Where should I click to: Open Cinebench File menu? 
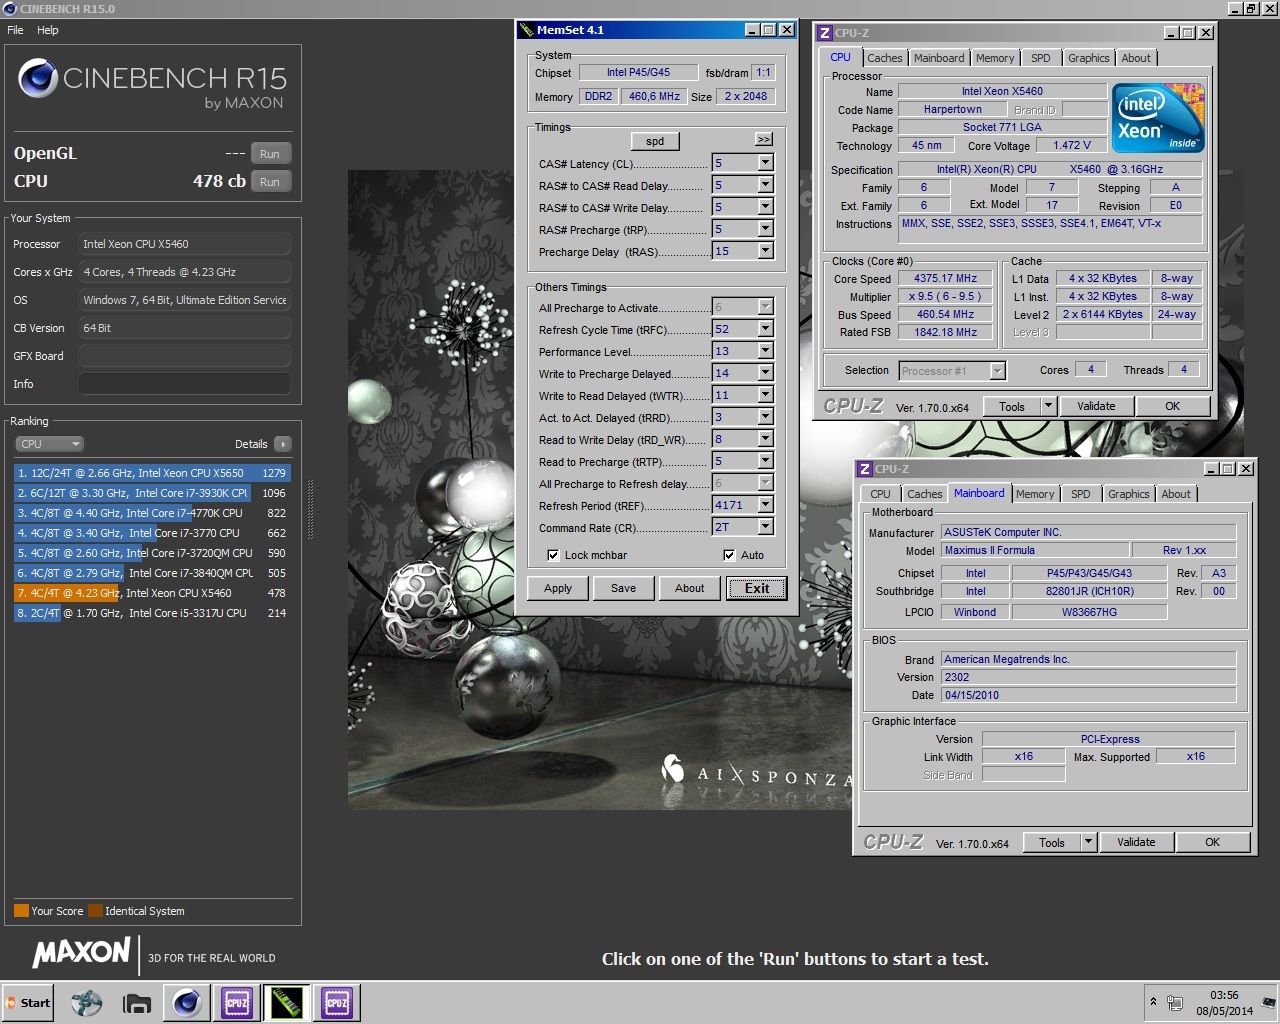[15, 30]
